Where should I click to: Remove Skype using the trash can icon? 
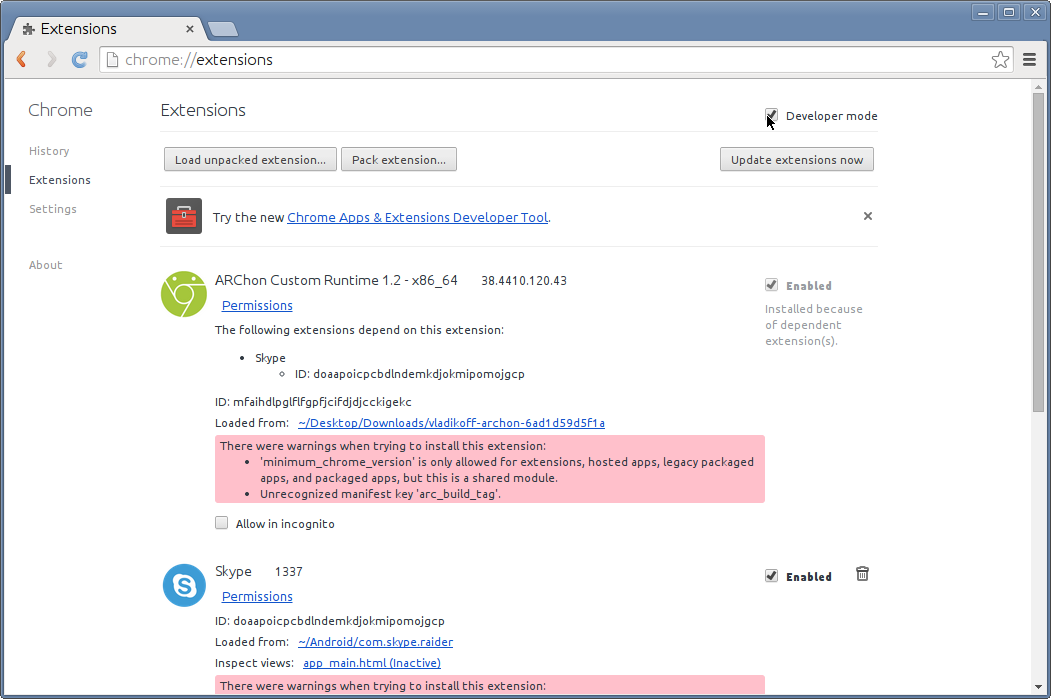[x=862, y=574]
